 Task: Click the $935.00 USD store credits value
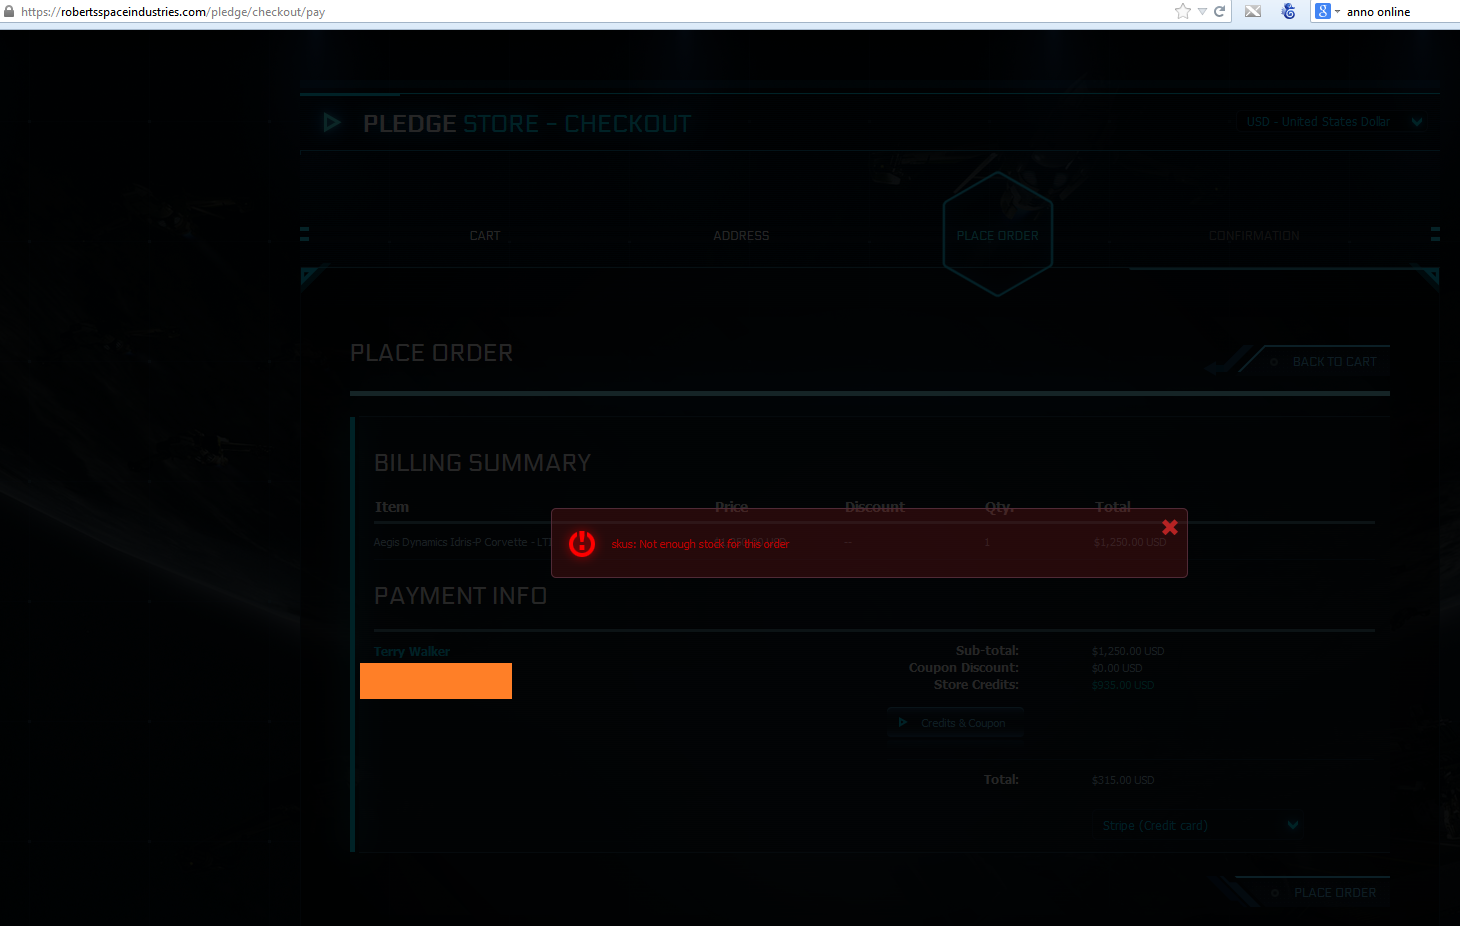coord(1123,685)
